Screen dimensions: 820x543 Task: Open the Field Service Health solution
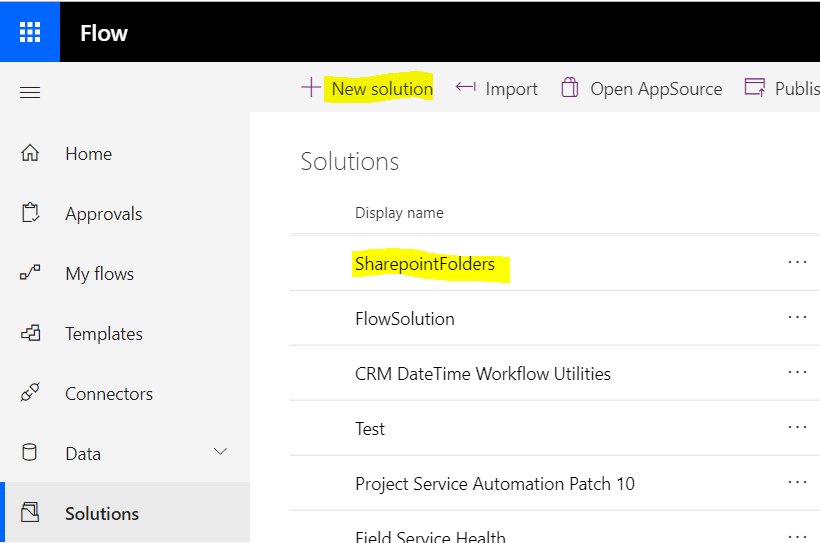coord(430,536)
